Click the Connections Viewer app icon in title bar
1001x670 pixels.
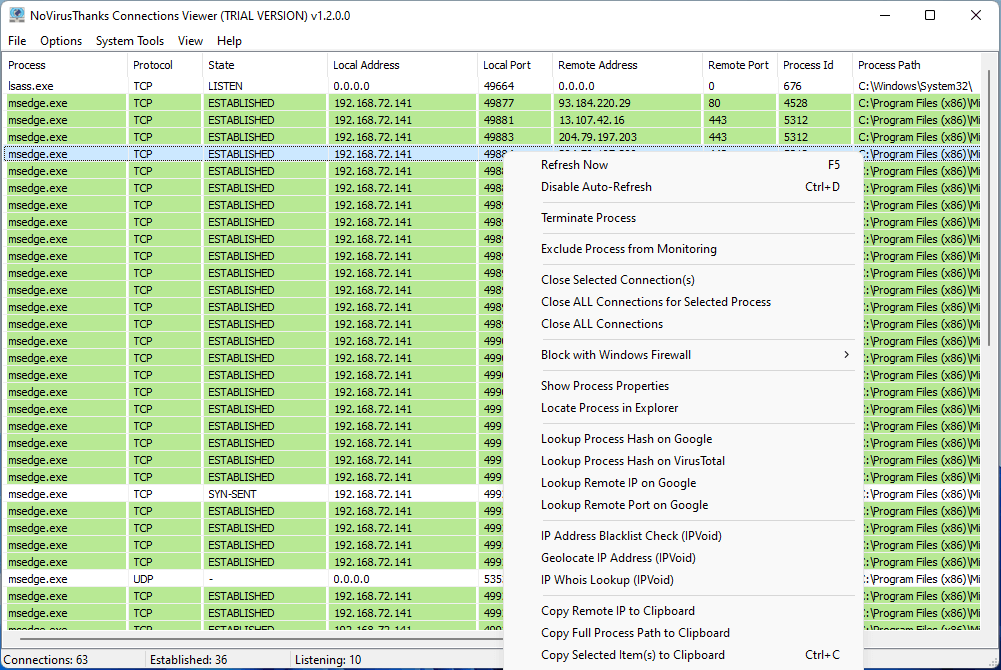pos(17,15)
